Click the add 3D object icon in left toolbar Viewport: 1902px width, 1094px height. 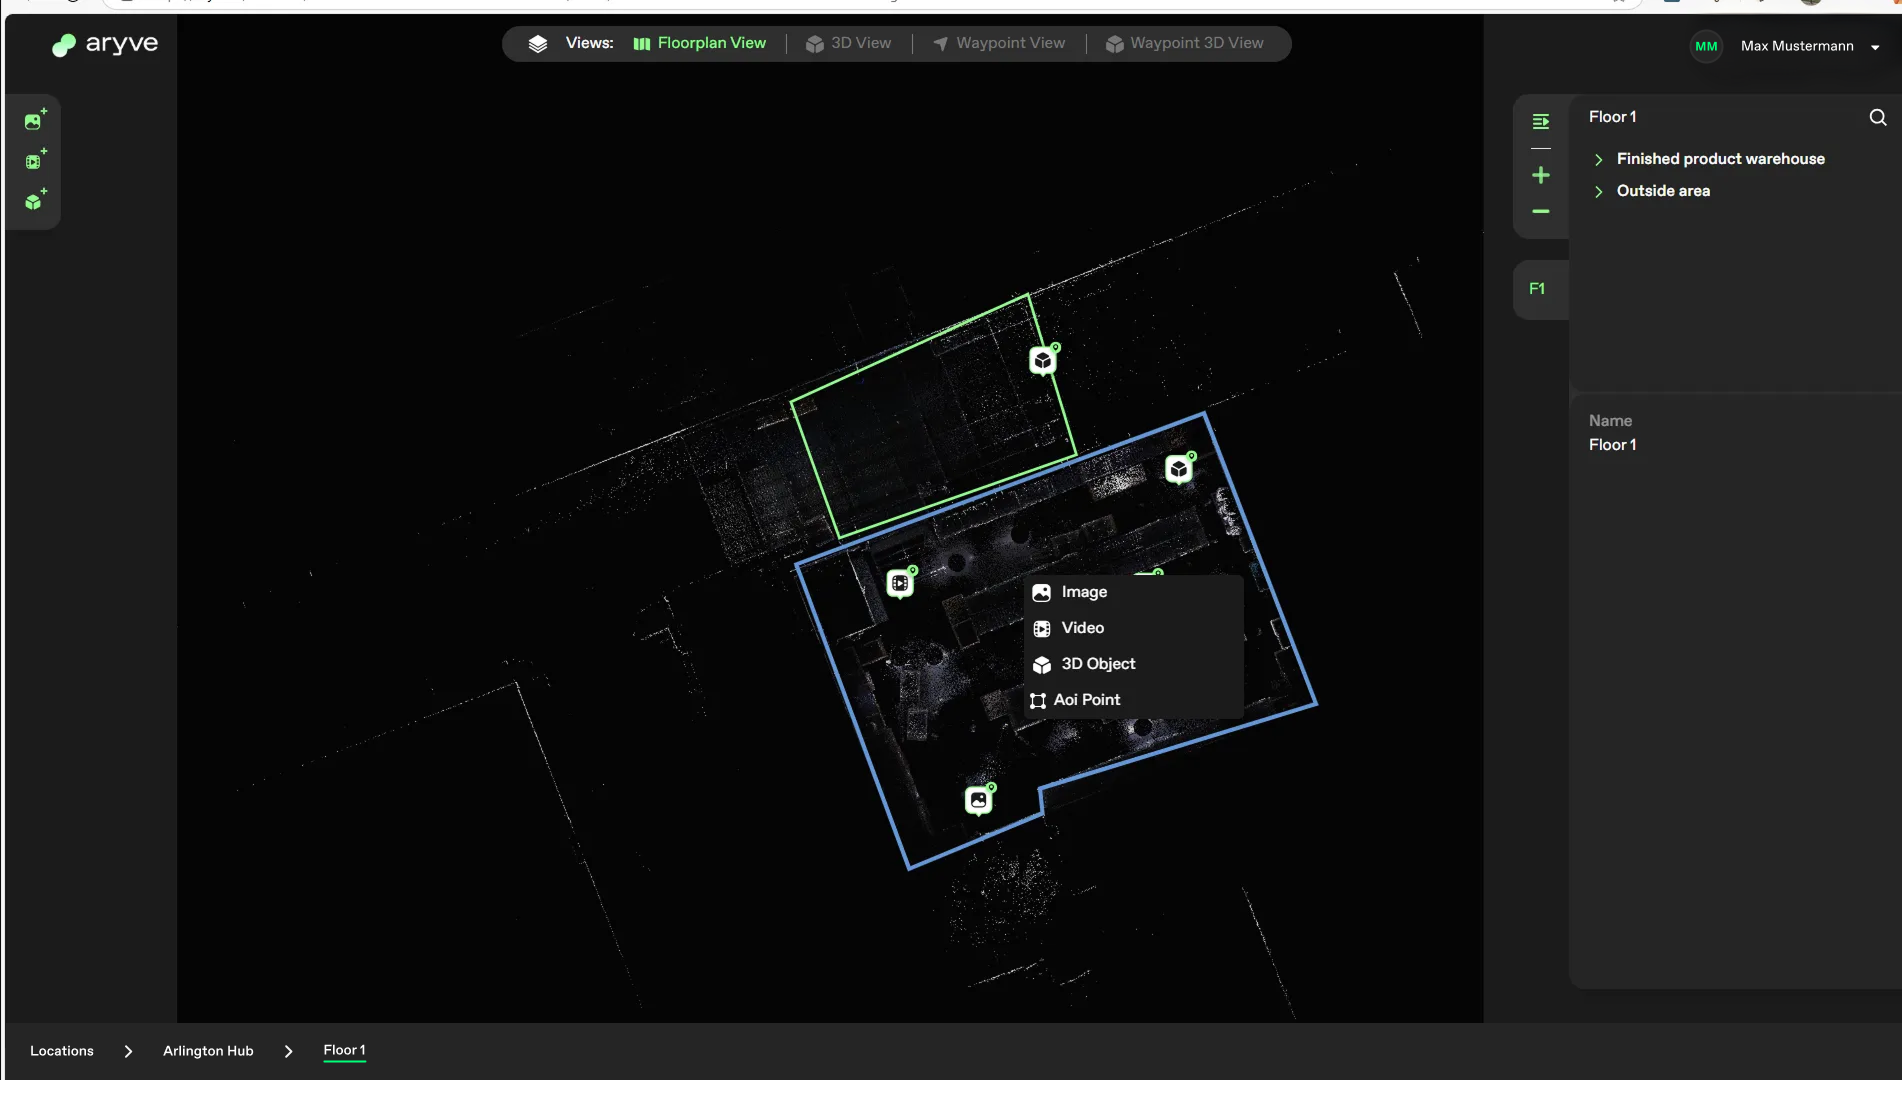tap(35, 200)
